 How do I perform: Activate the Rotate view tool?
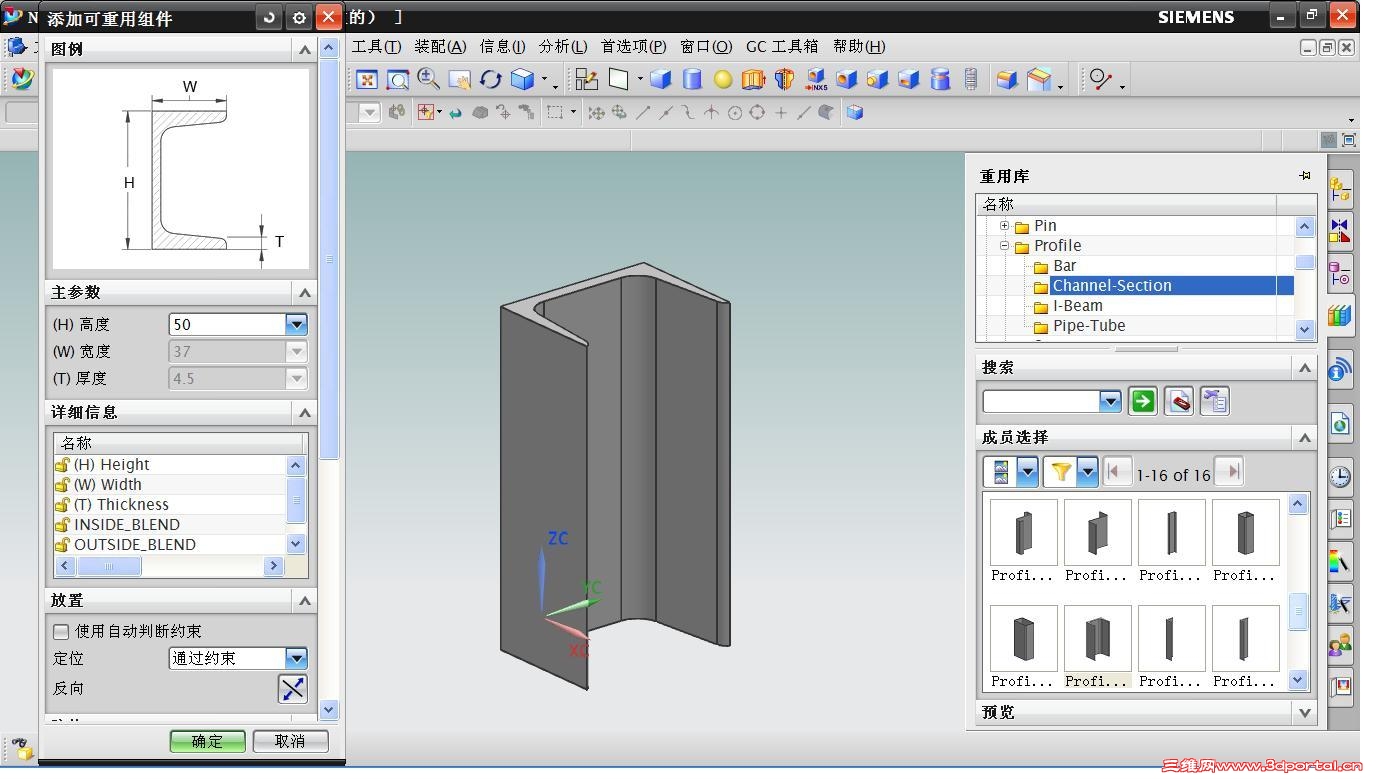coord(490,80)
